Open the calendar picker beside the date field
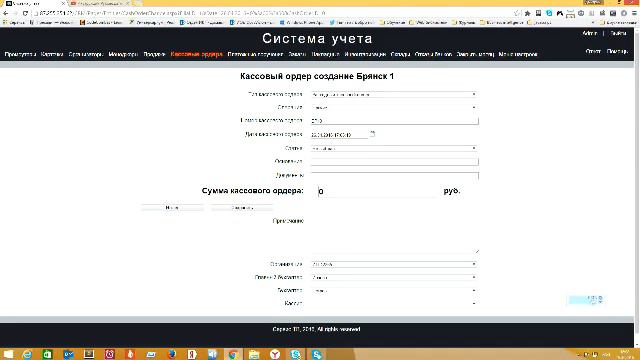Screen dimensions: 640x360 372,133
